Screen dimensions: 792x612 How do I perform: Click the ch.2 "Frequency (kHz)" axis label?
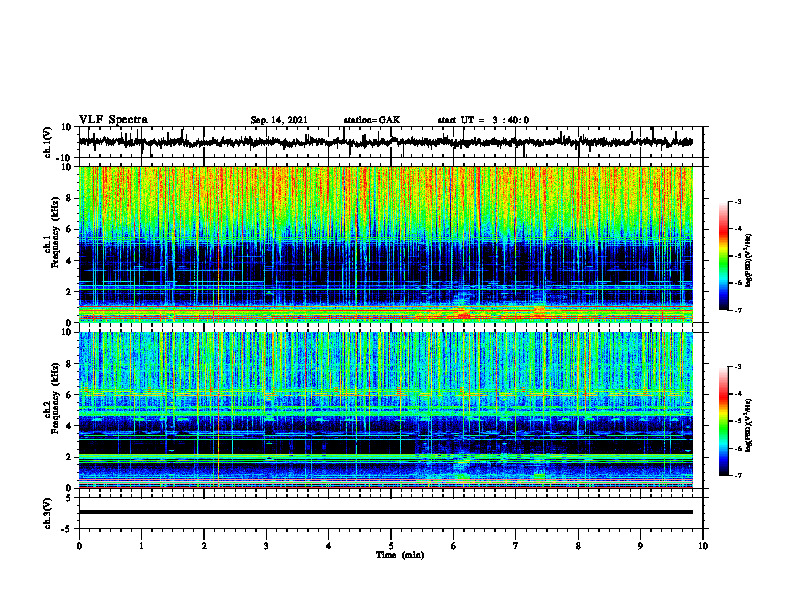point(55,398)
